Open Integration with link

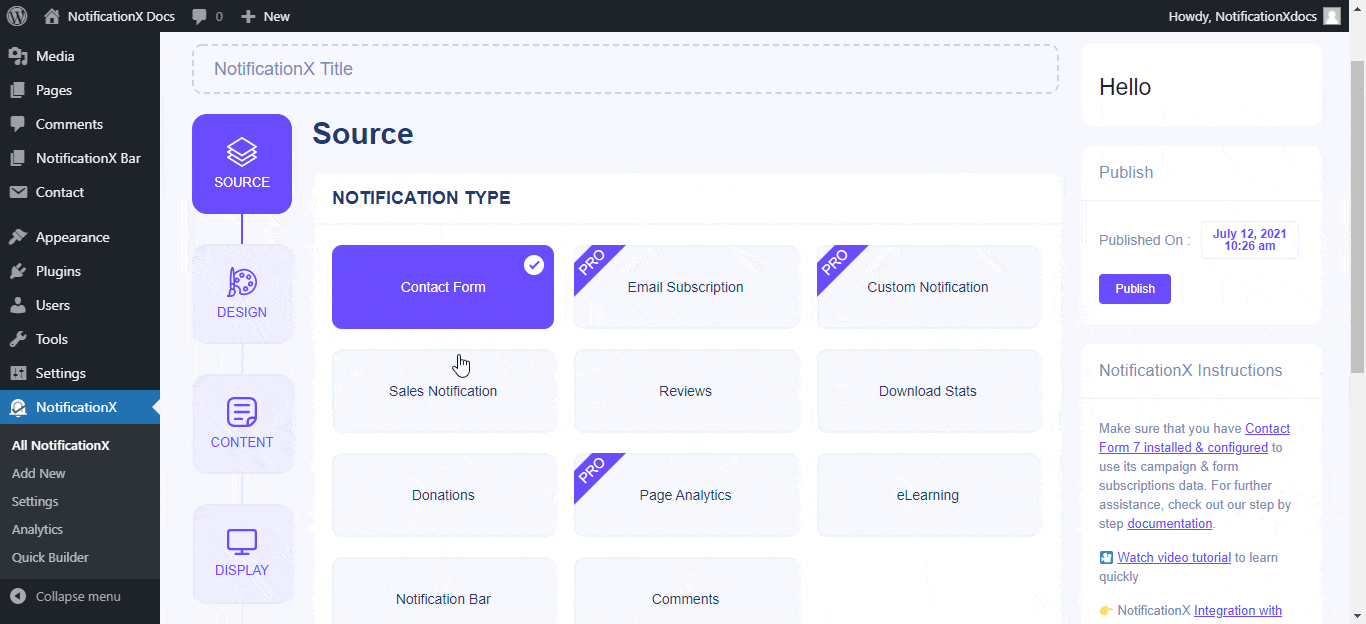1237,611
